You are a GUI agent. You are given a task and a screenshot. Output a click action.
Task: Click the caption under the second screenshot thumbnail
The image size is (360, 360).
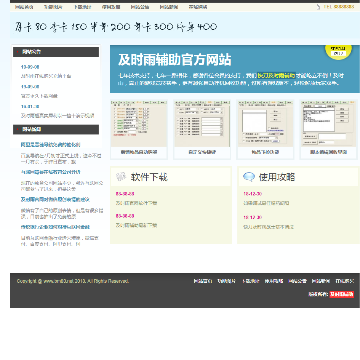point(202,152)
